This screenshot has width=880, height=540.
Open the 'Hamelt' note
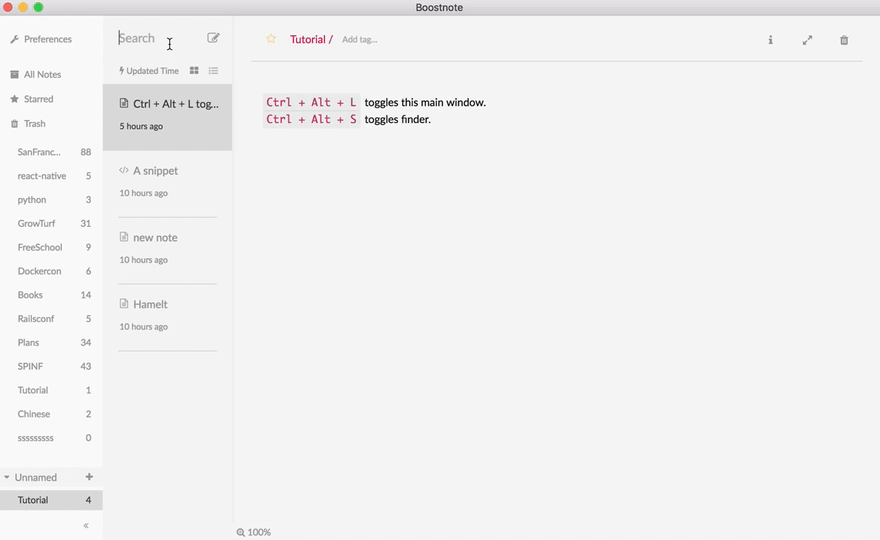[167, 317]
